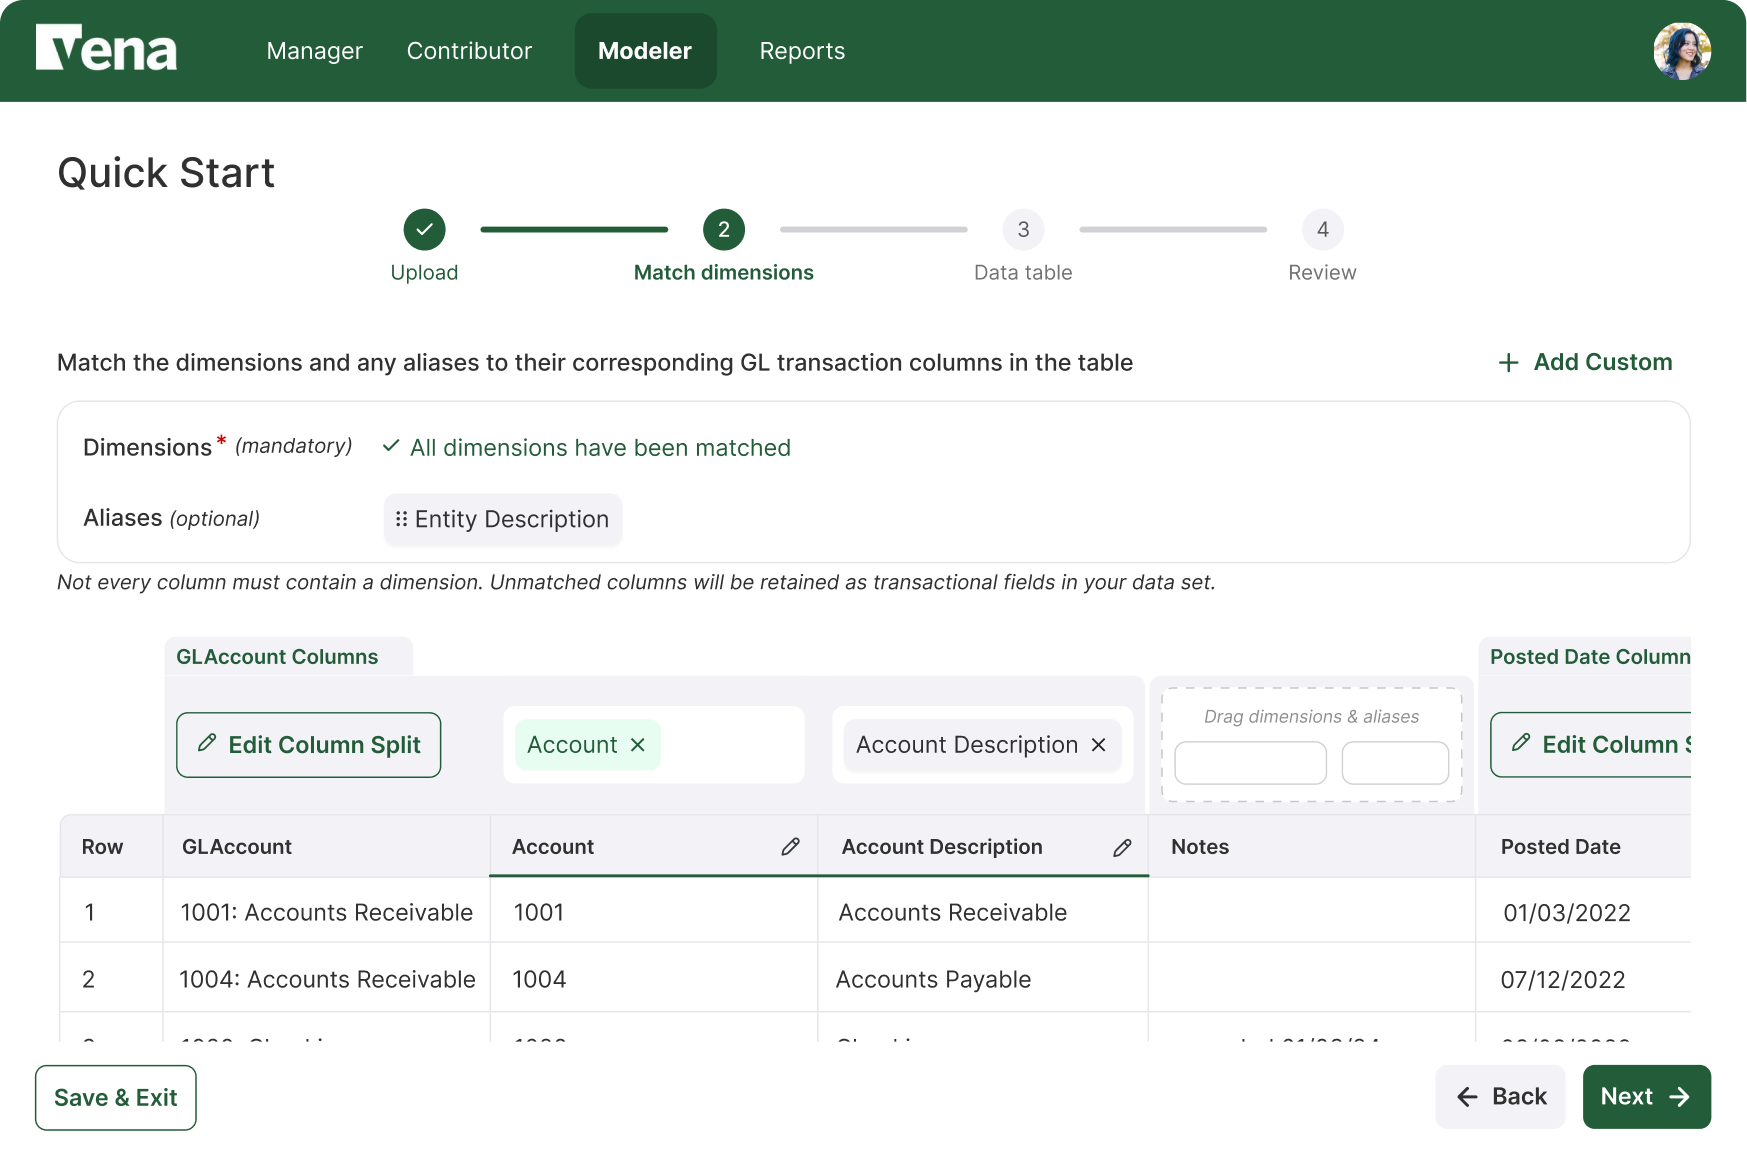
Task: Click Edit Column Split for GLAccount
Action: 309,745
